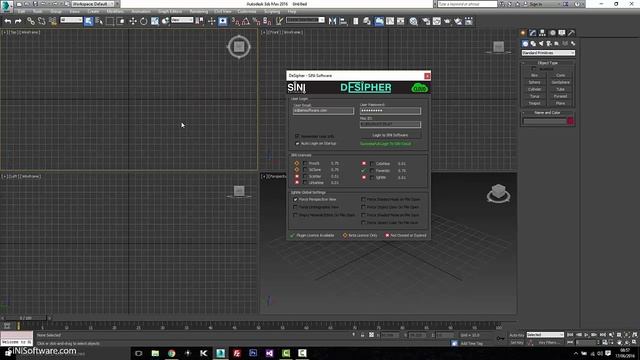Open the Hierarchy command panel tab
The height and width of the screenshot is (360, 640).
(x=542, y=33)
